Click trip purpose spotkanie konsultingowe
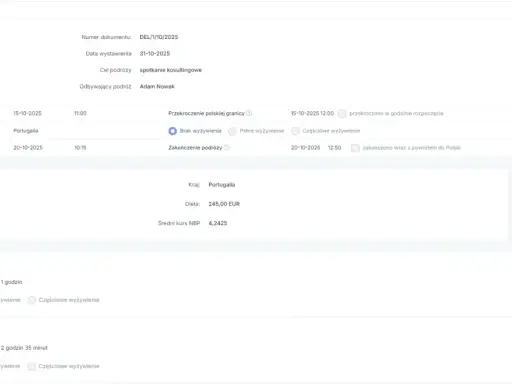This screenshot has width=512, height=384. tap(171, 70)
